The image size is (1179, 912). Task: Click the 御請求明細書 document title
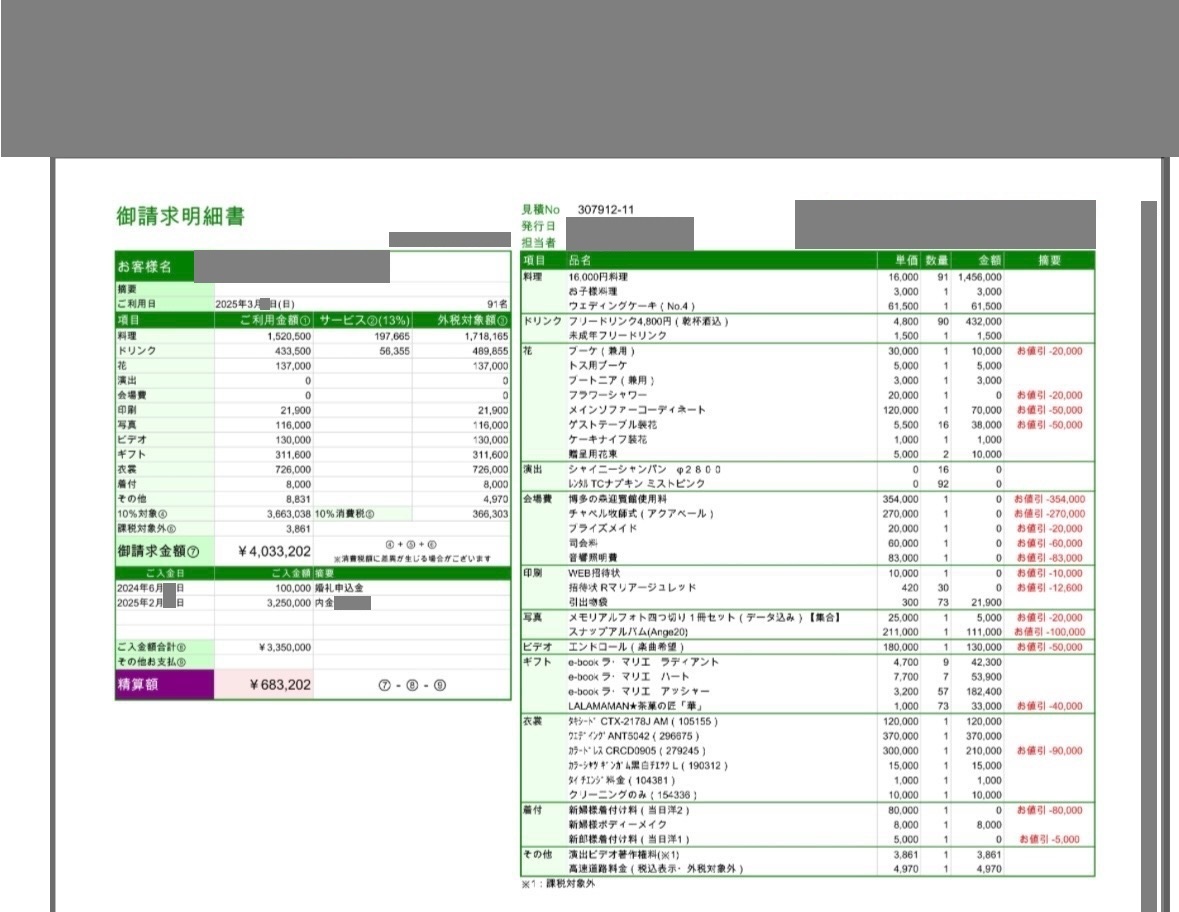[x=180, y=216]
